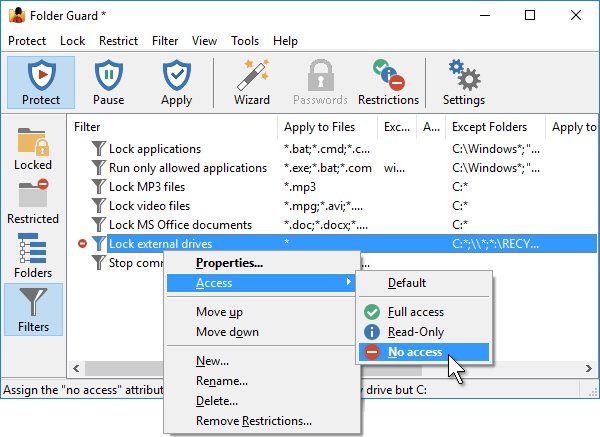Open the Protect menu
Image resolution: width=600 pixels, height=437 pixels.
click(27, 41)
